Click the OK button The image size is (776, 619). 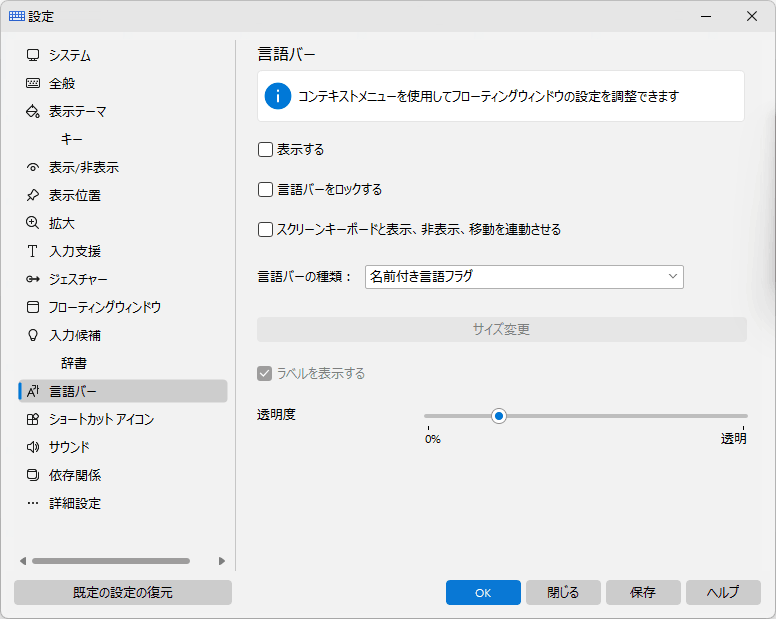click(483, 592)
